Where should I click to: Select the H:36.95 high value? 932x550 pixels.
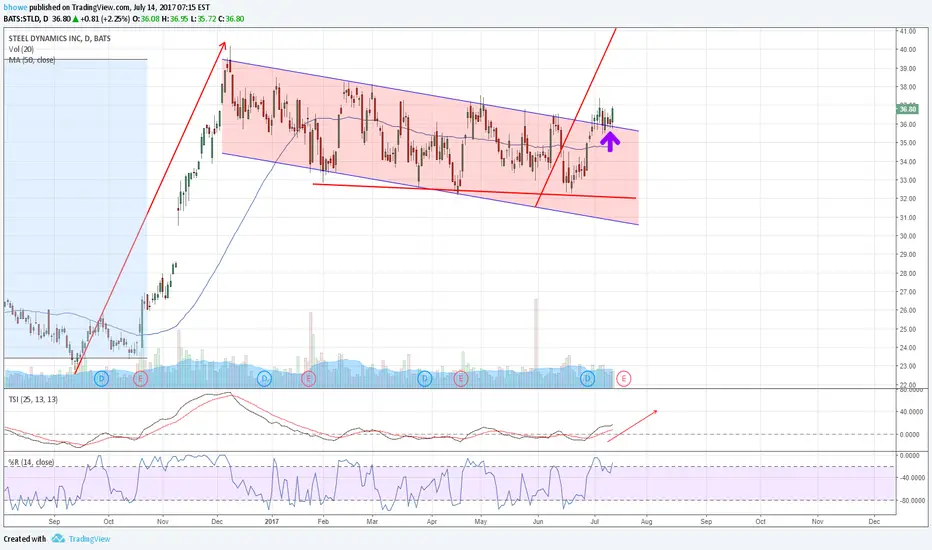pos(177,19)
